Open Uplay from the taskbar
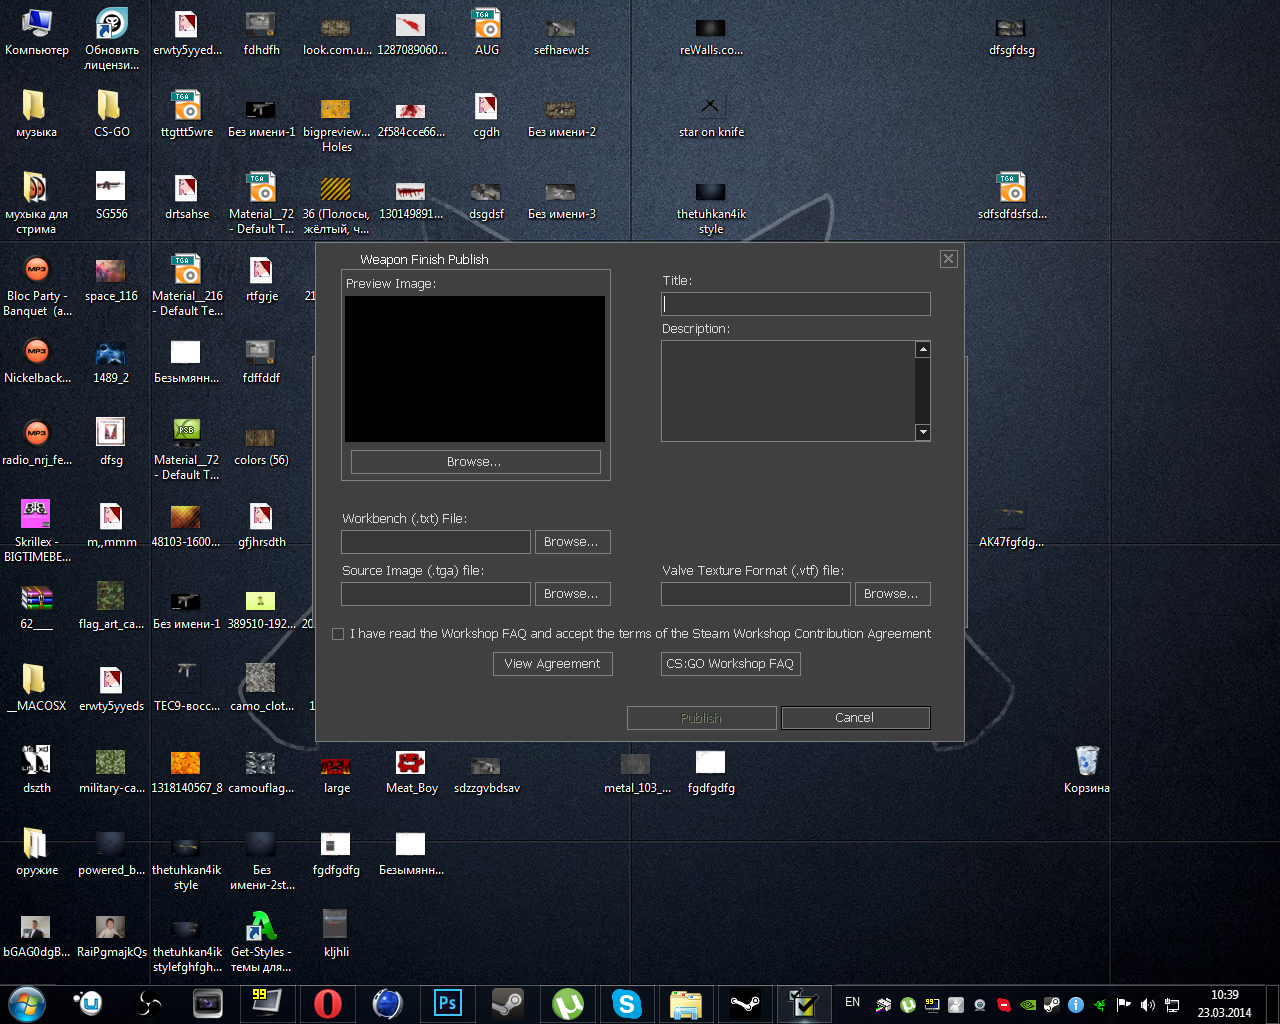The image size is (1280, 1024). [89, 1003]
